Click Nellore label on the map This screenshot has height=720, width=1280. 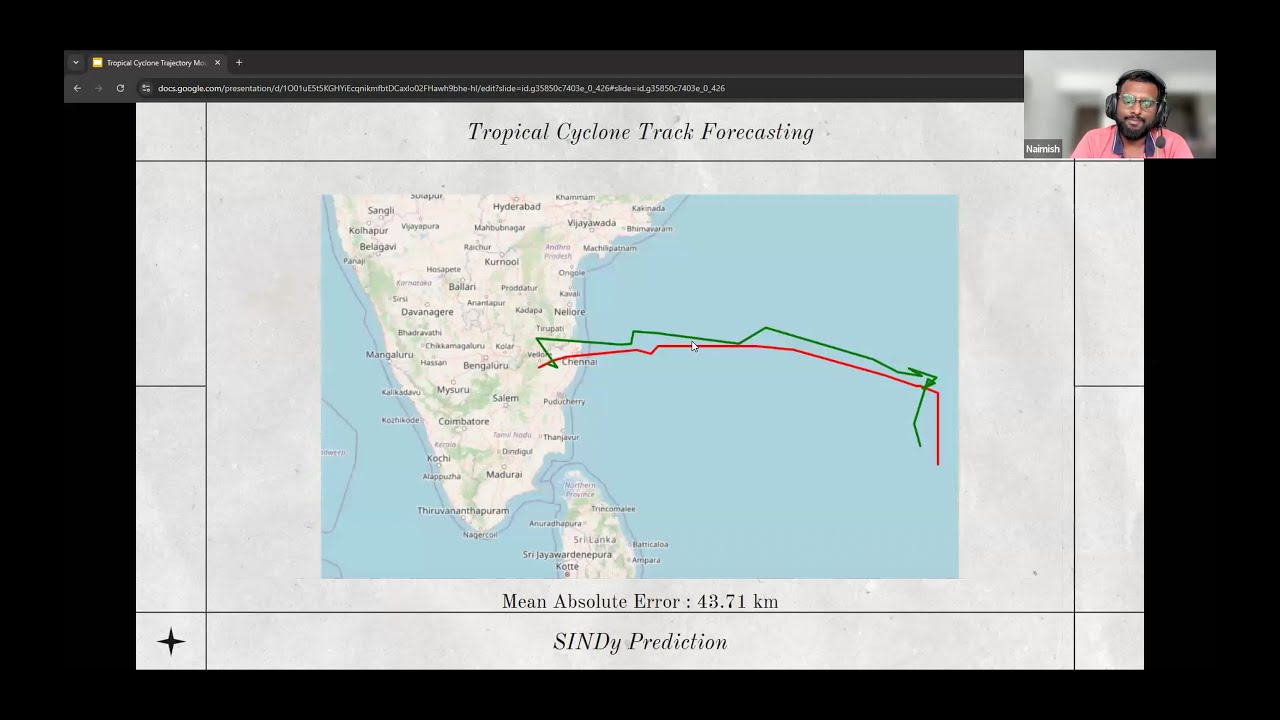click(569, 312)
